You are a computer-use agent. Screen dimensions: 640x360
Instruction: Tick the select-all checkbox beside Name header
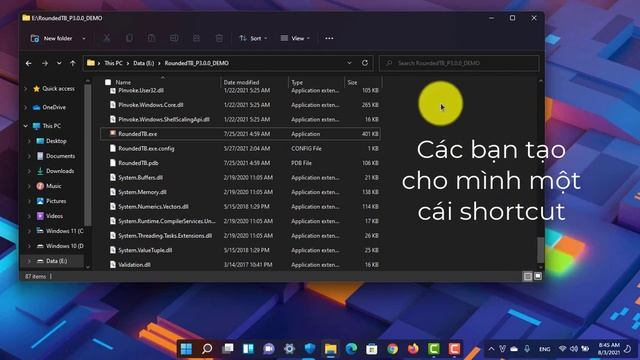point(108,82)
